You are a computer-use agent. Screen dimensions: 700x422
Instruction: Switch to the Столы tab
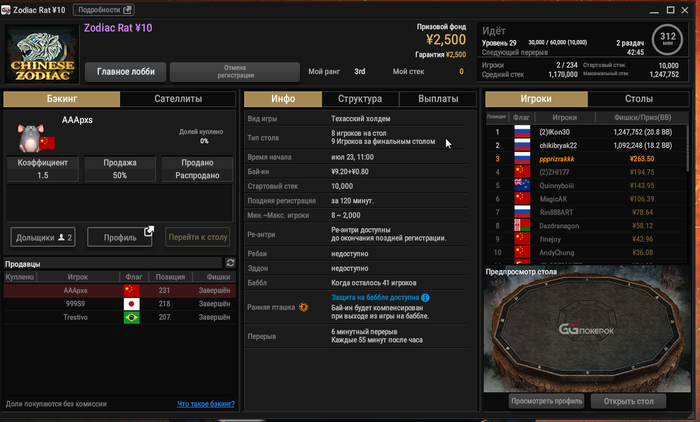pos(639,99)
